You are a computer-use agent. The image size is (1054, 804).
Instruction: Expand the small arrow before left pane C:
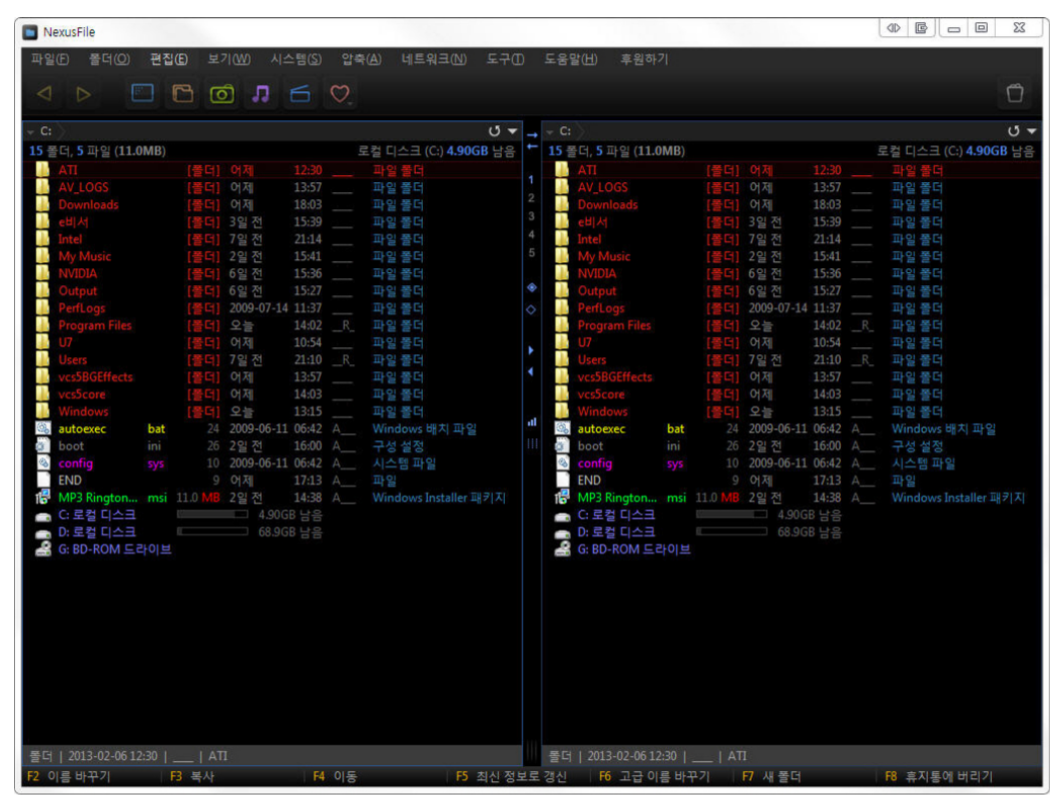31,132
